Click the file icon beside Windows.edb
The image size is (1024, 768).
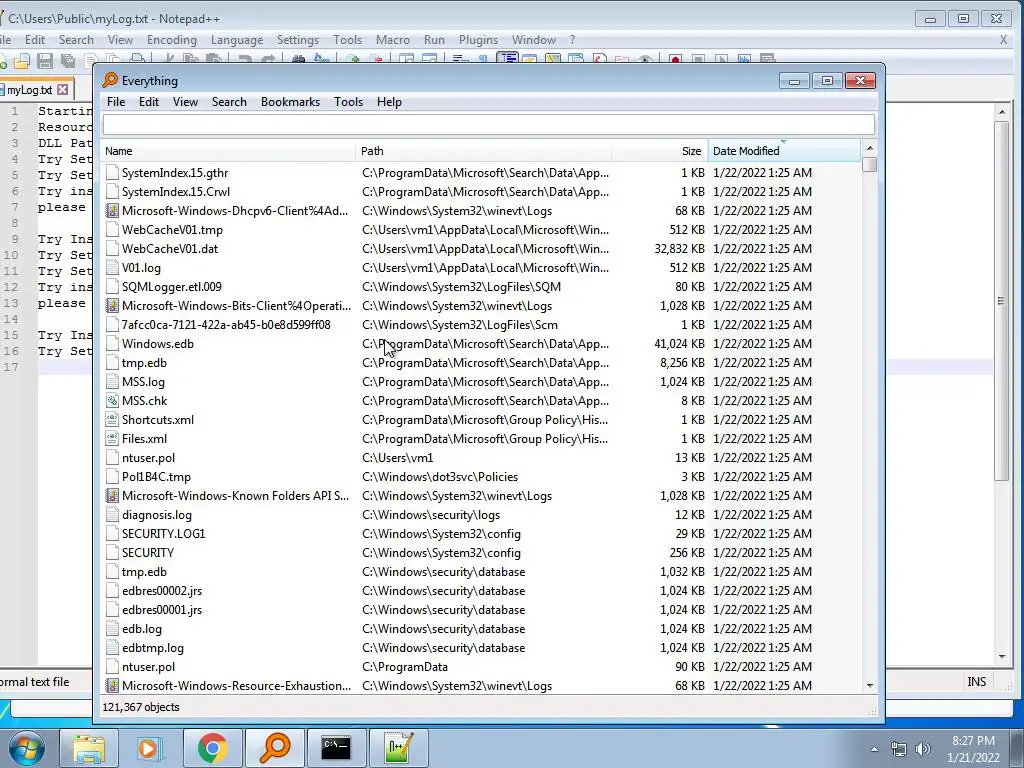coord(112,344)
